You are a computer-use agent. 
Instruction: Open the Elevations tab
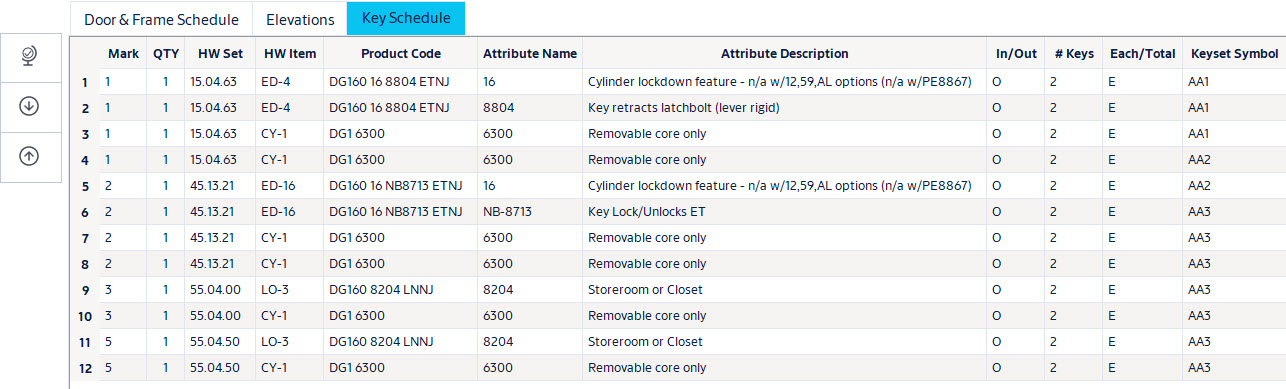[x=300, y=19]
